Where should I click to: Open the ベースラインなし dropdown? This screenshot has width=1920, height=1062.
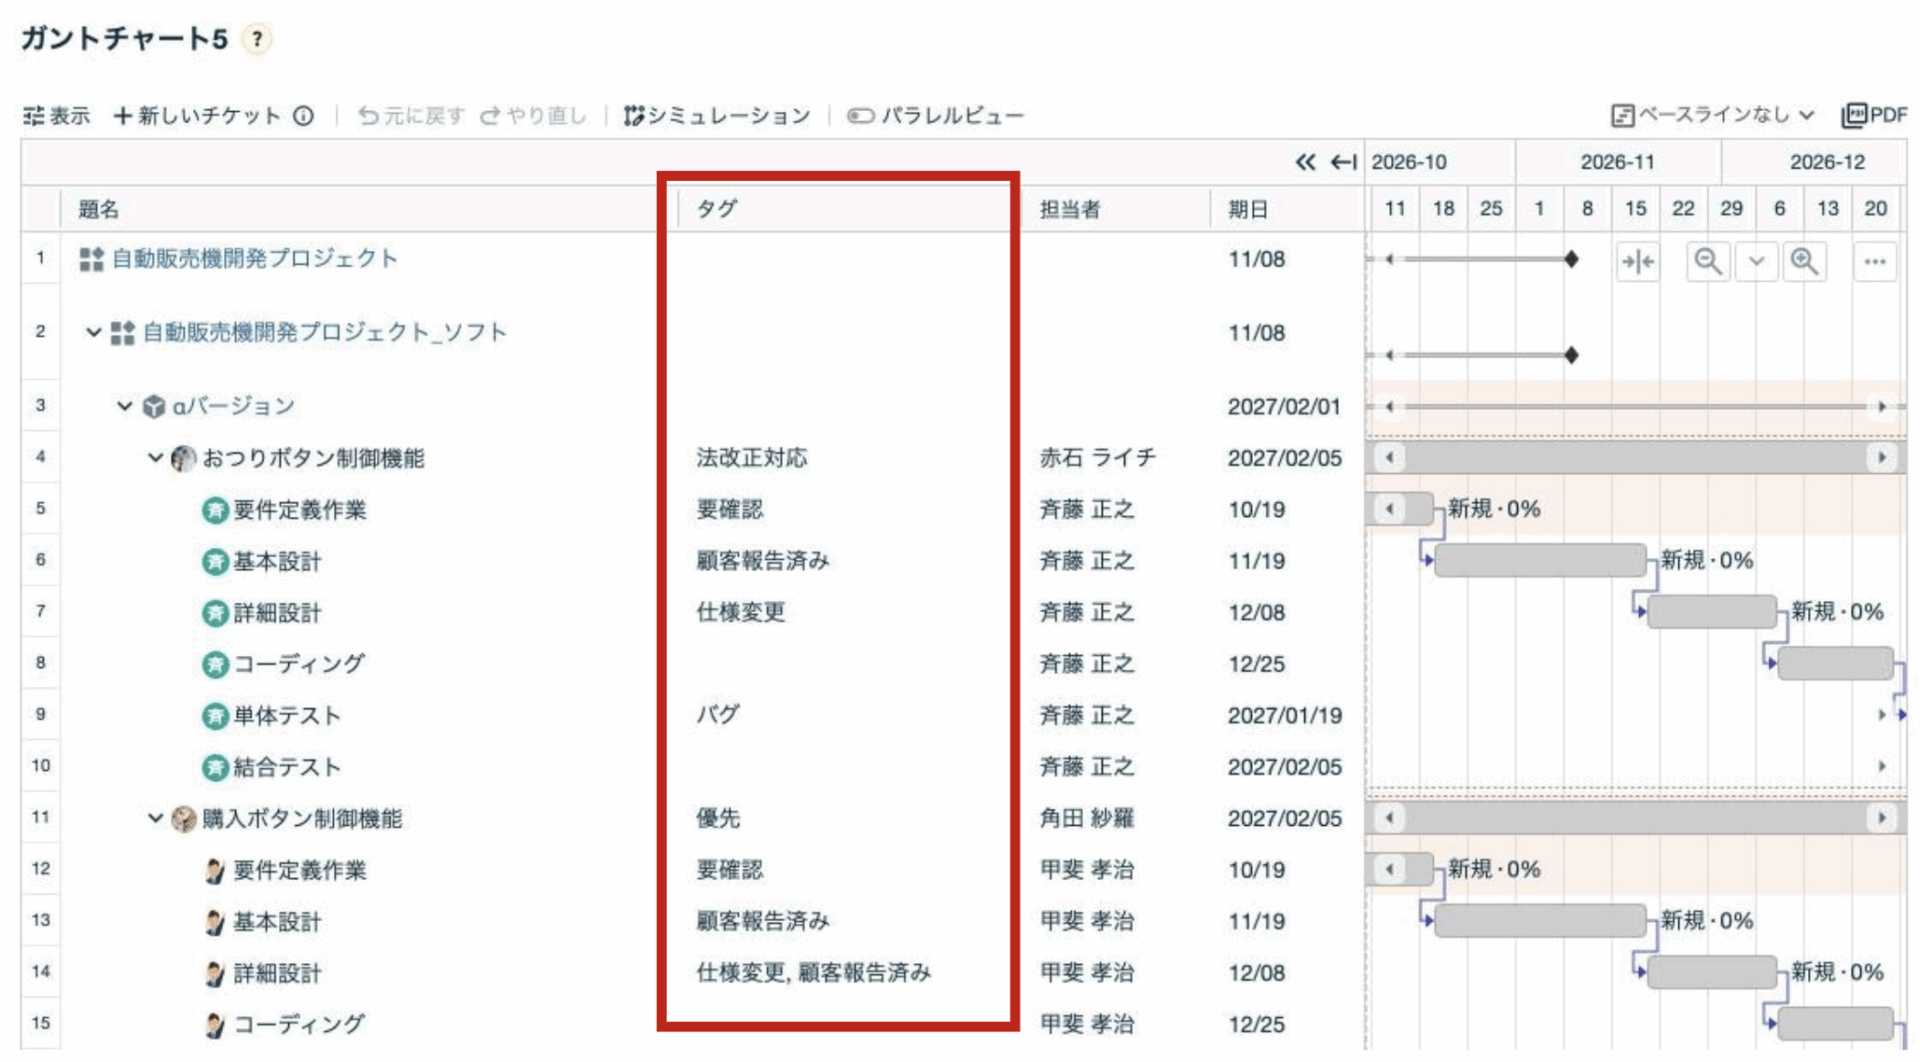coord(1713,115)
